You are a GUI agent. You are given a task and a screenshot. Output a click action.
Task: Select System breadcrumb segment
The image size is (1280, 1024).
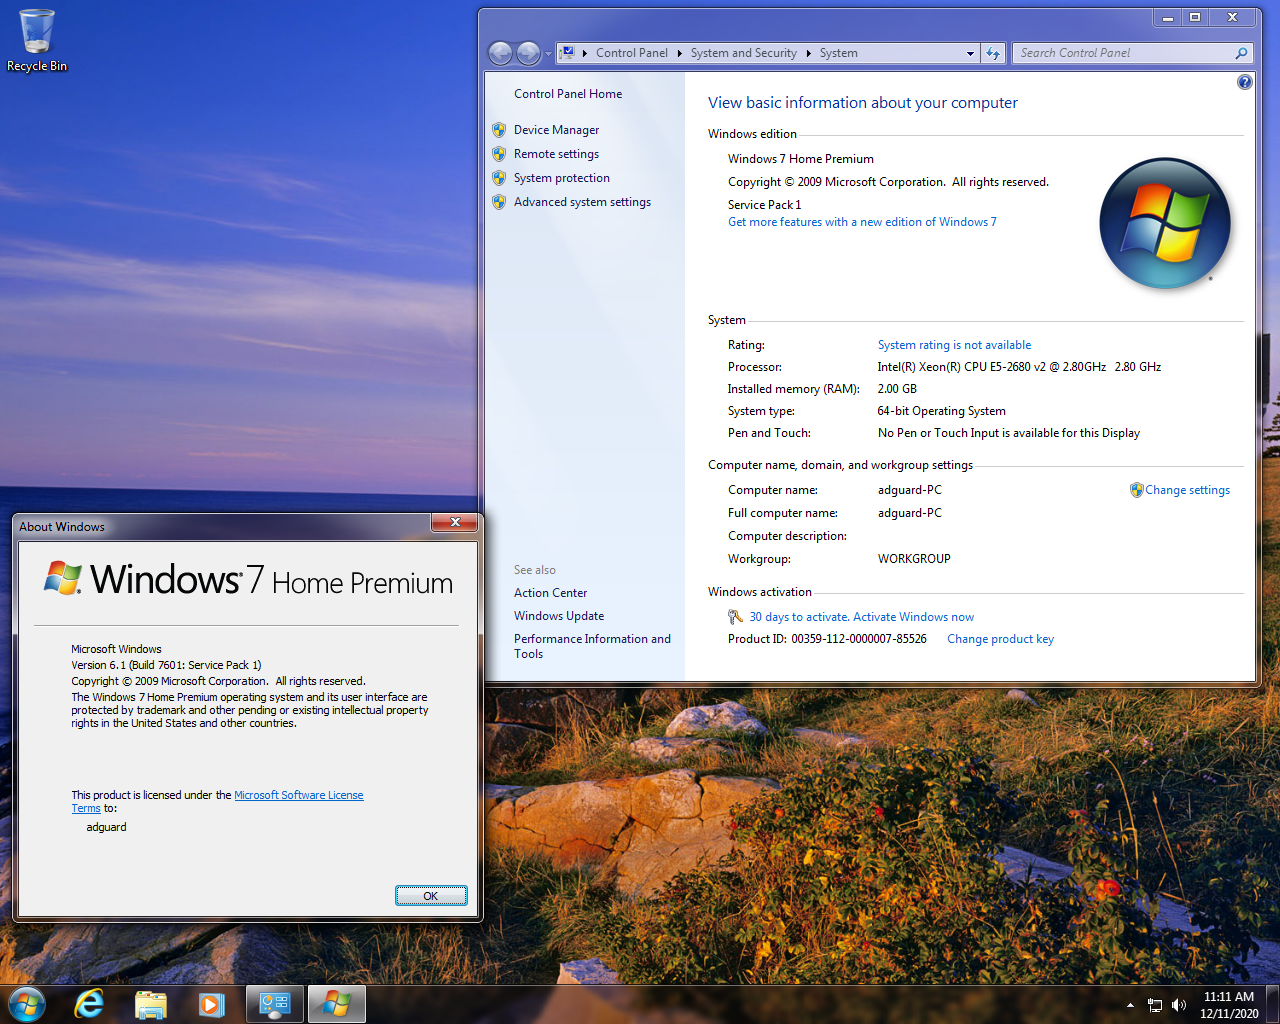coord(838,53)
